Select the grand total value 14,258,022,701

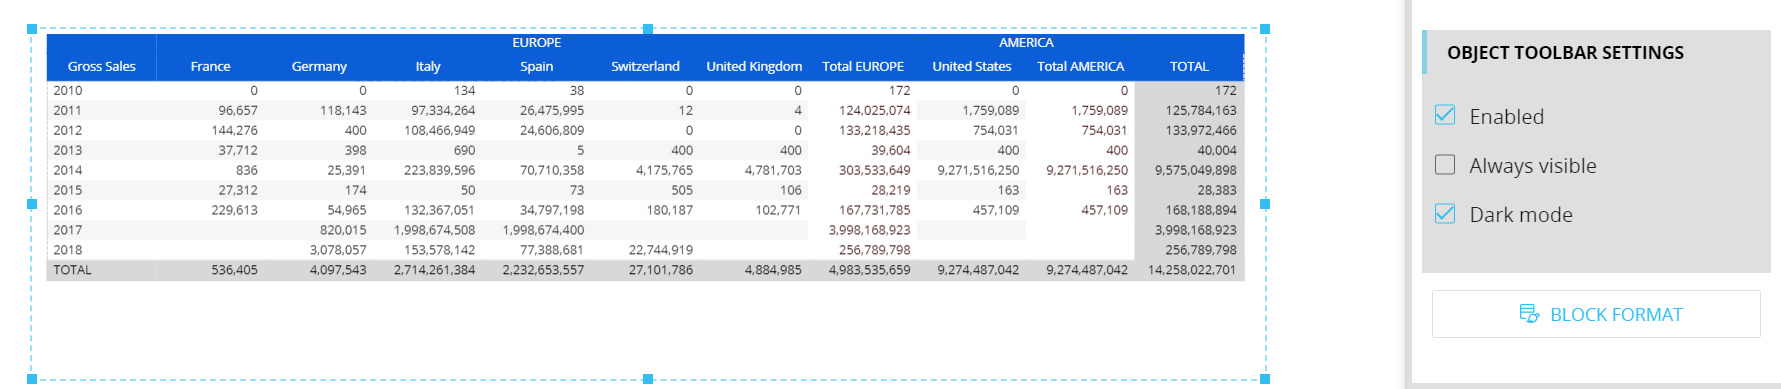click(x=1191, y=270)
